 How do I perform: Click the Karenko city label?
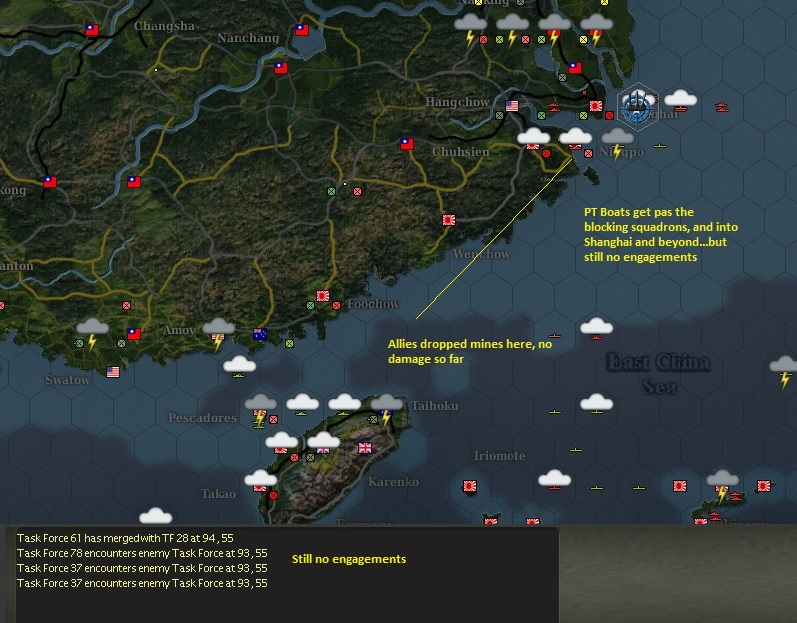[x=393, y=482]
